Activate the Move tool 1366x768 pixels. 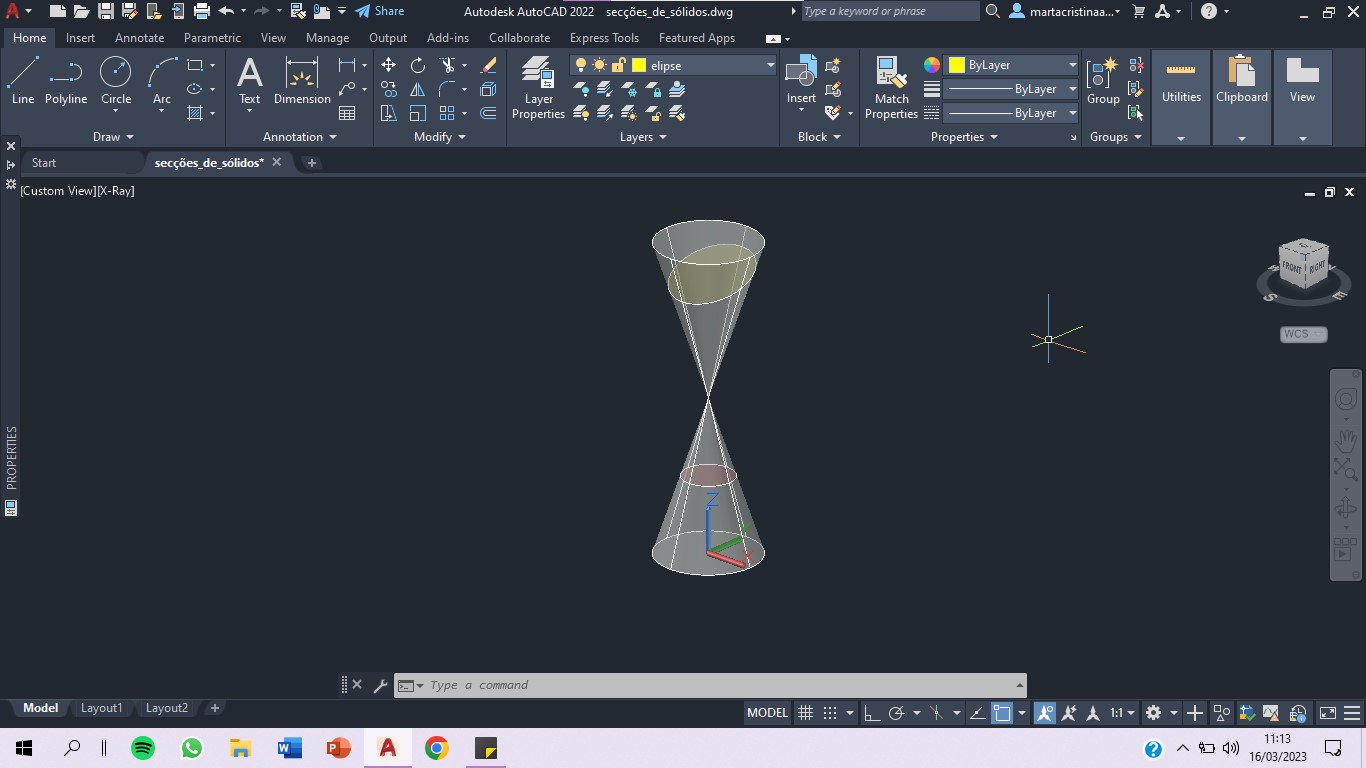[388, 65]
